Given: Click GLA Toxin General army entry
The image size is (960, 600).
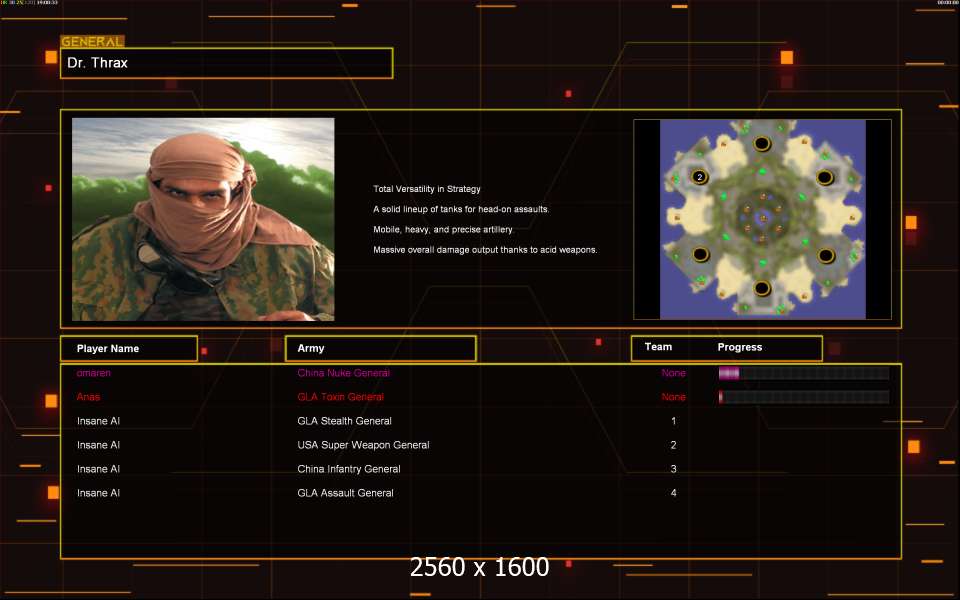Looking at the screenshot, I should pyautogui.click(x=340, y=397).
